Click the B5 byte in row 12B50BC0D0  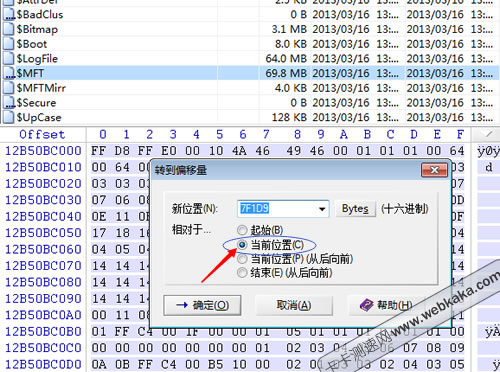tap(216, 364)
